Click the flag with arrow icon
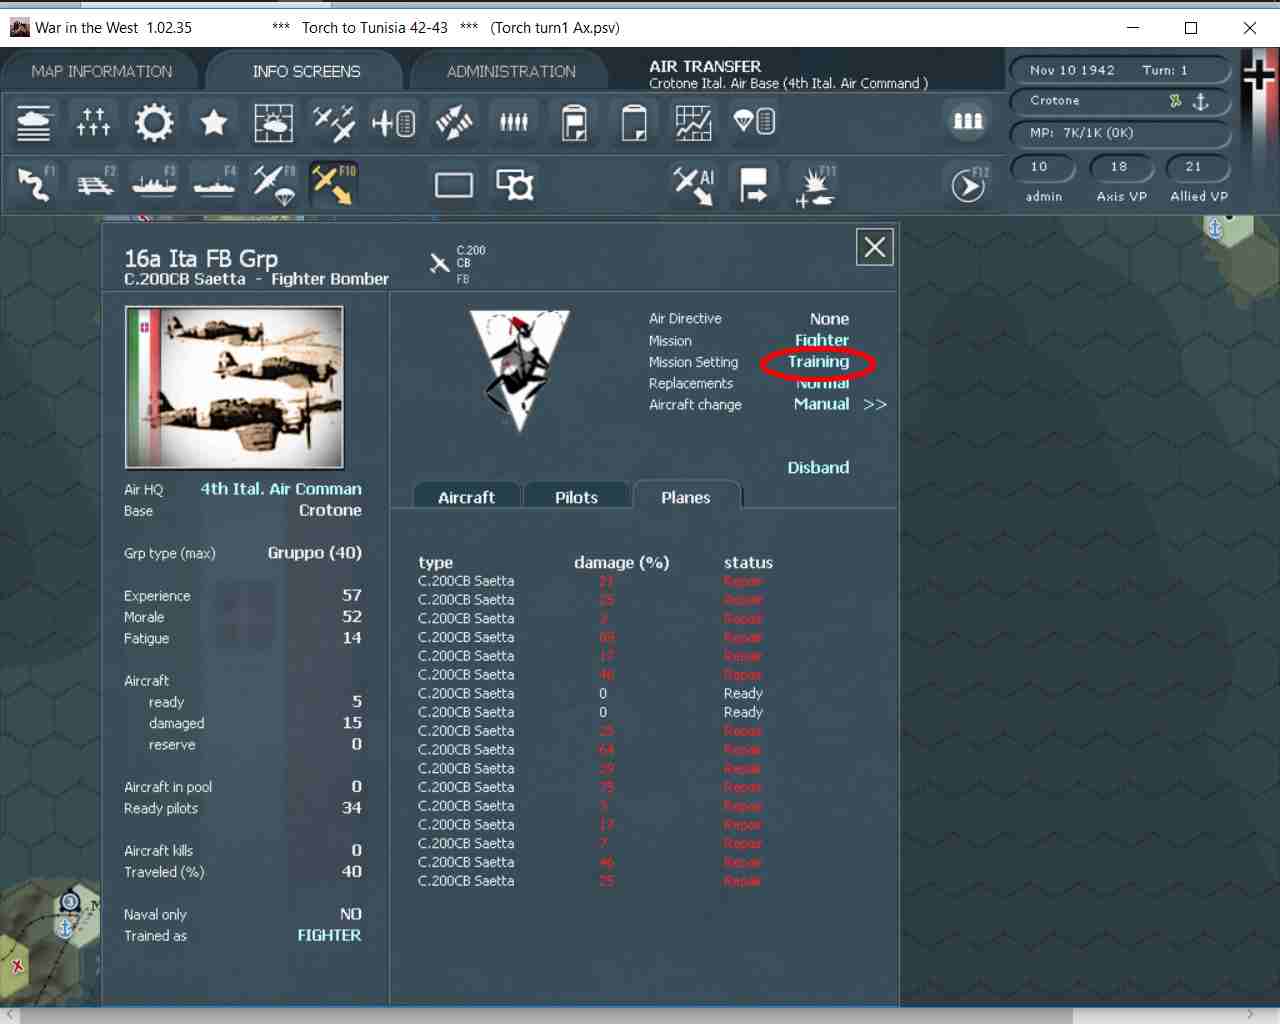1280x1024 pixels. pyautogui.click(x=753, y=184)
